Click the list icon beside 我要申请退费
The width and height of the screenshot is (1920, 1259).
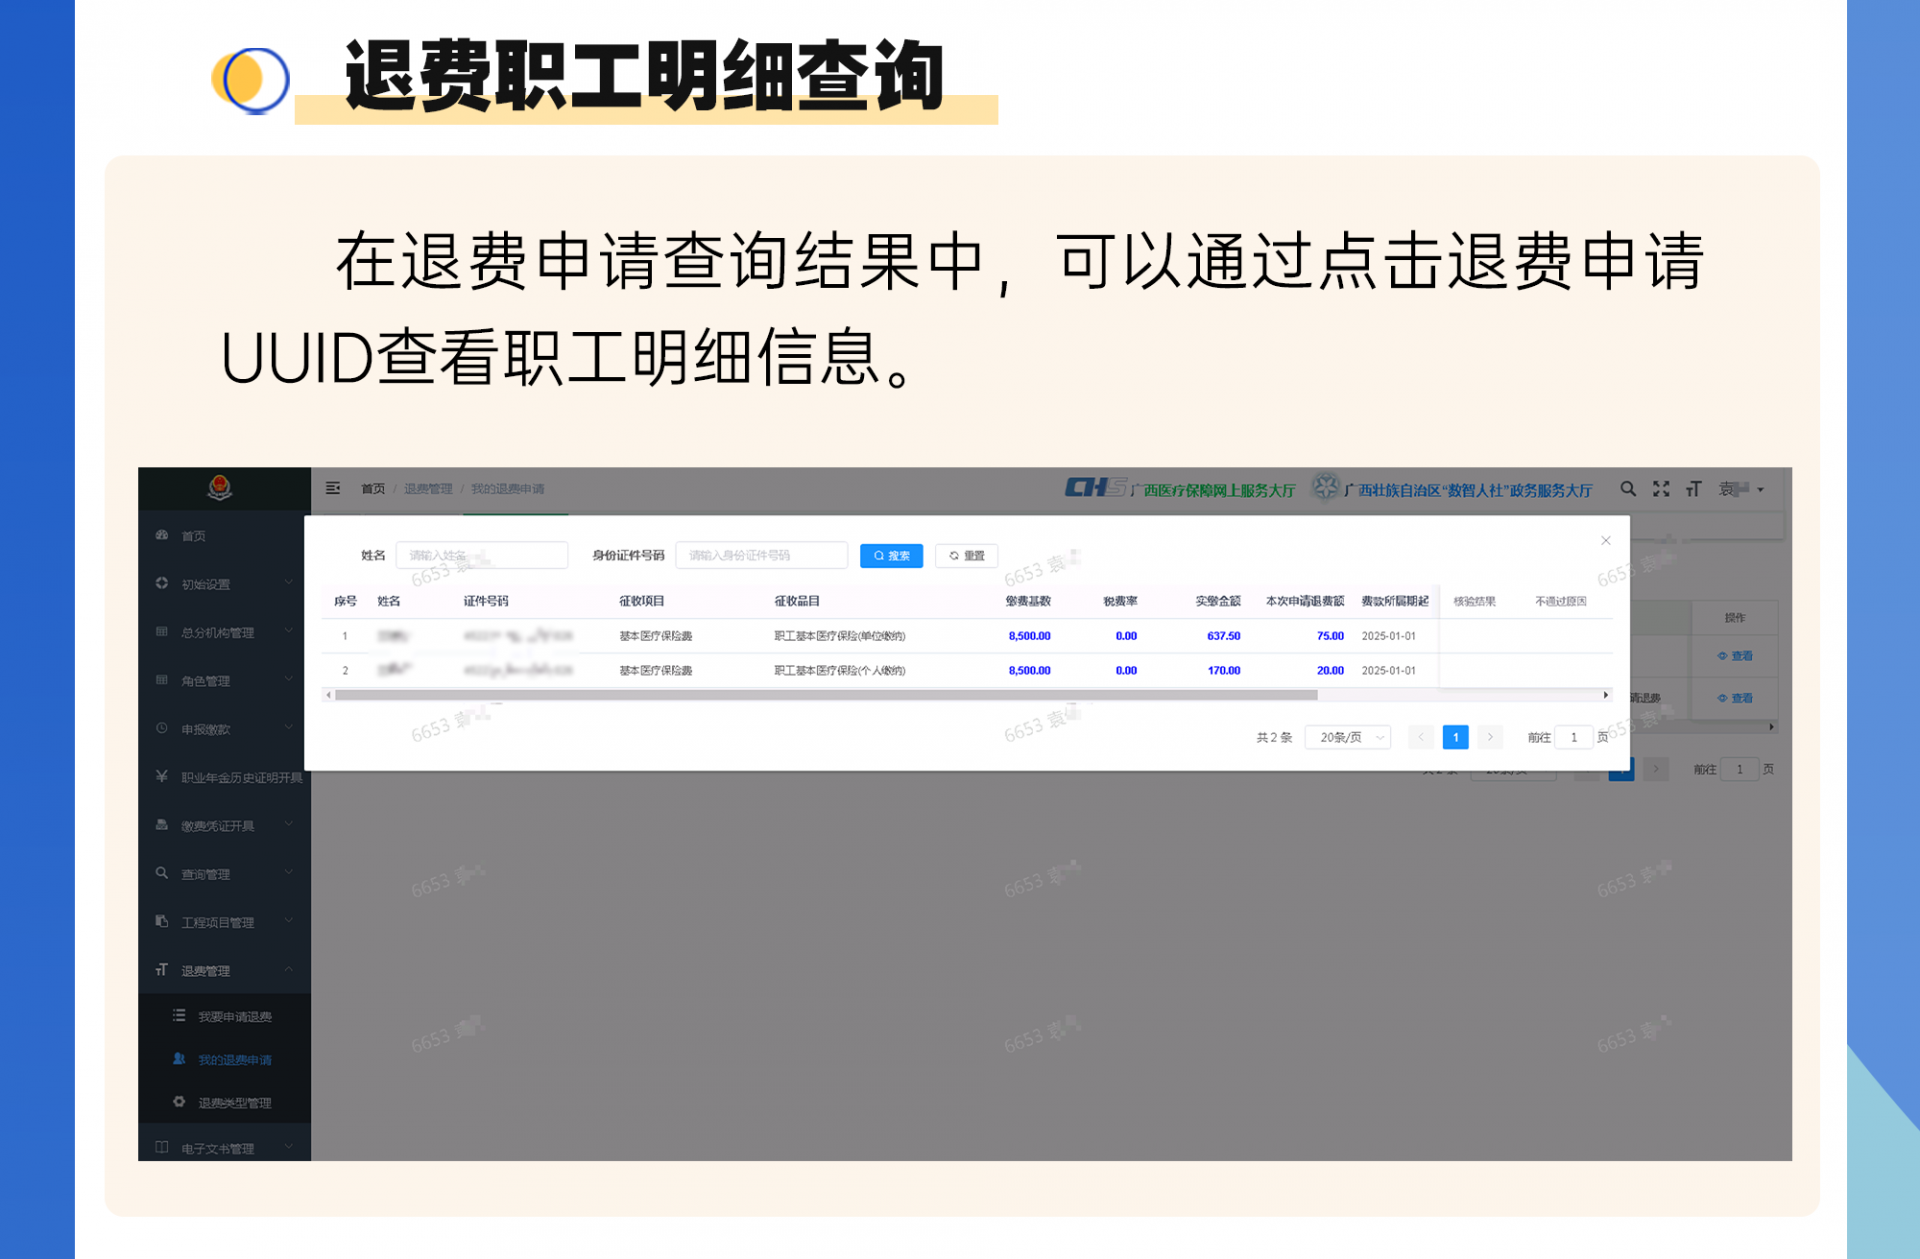[178, 1015]
